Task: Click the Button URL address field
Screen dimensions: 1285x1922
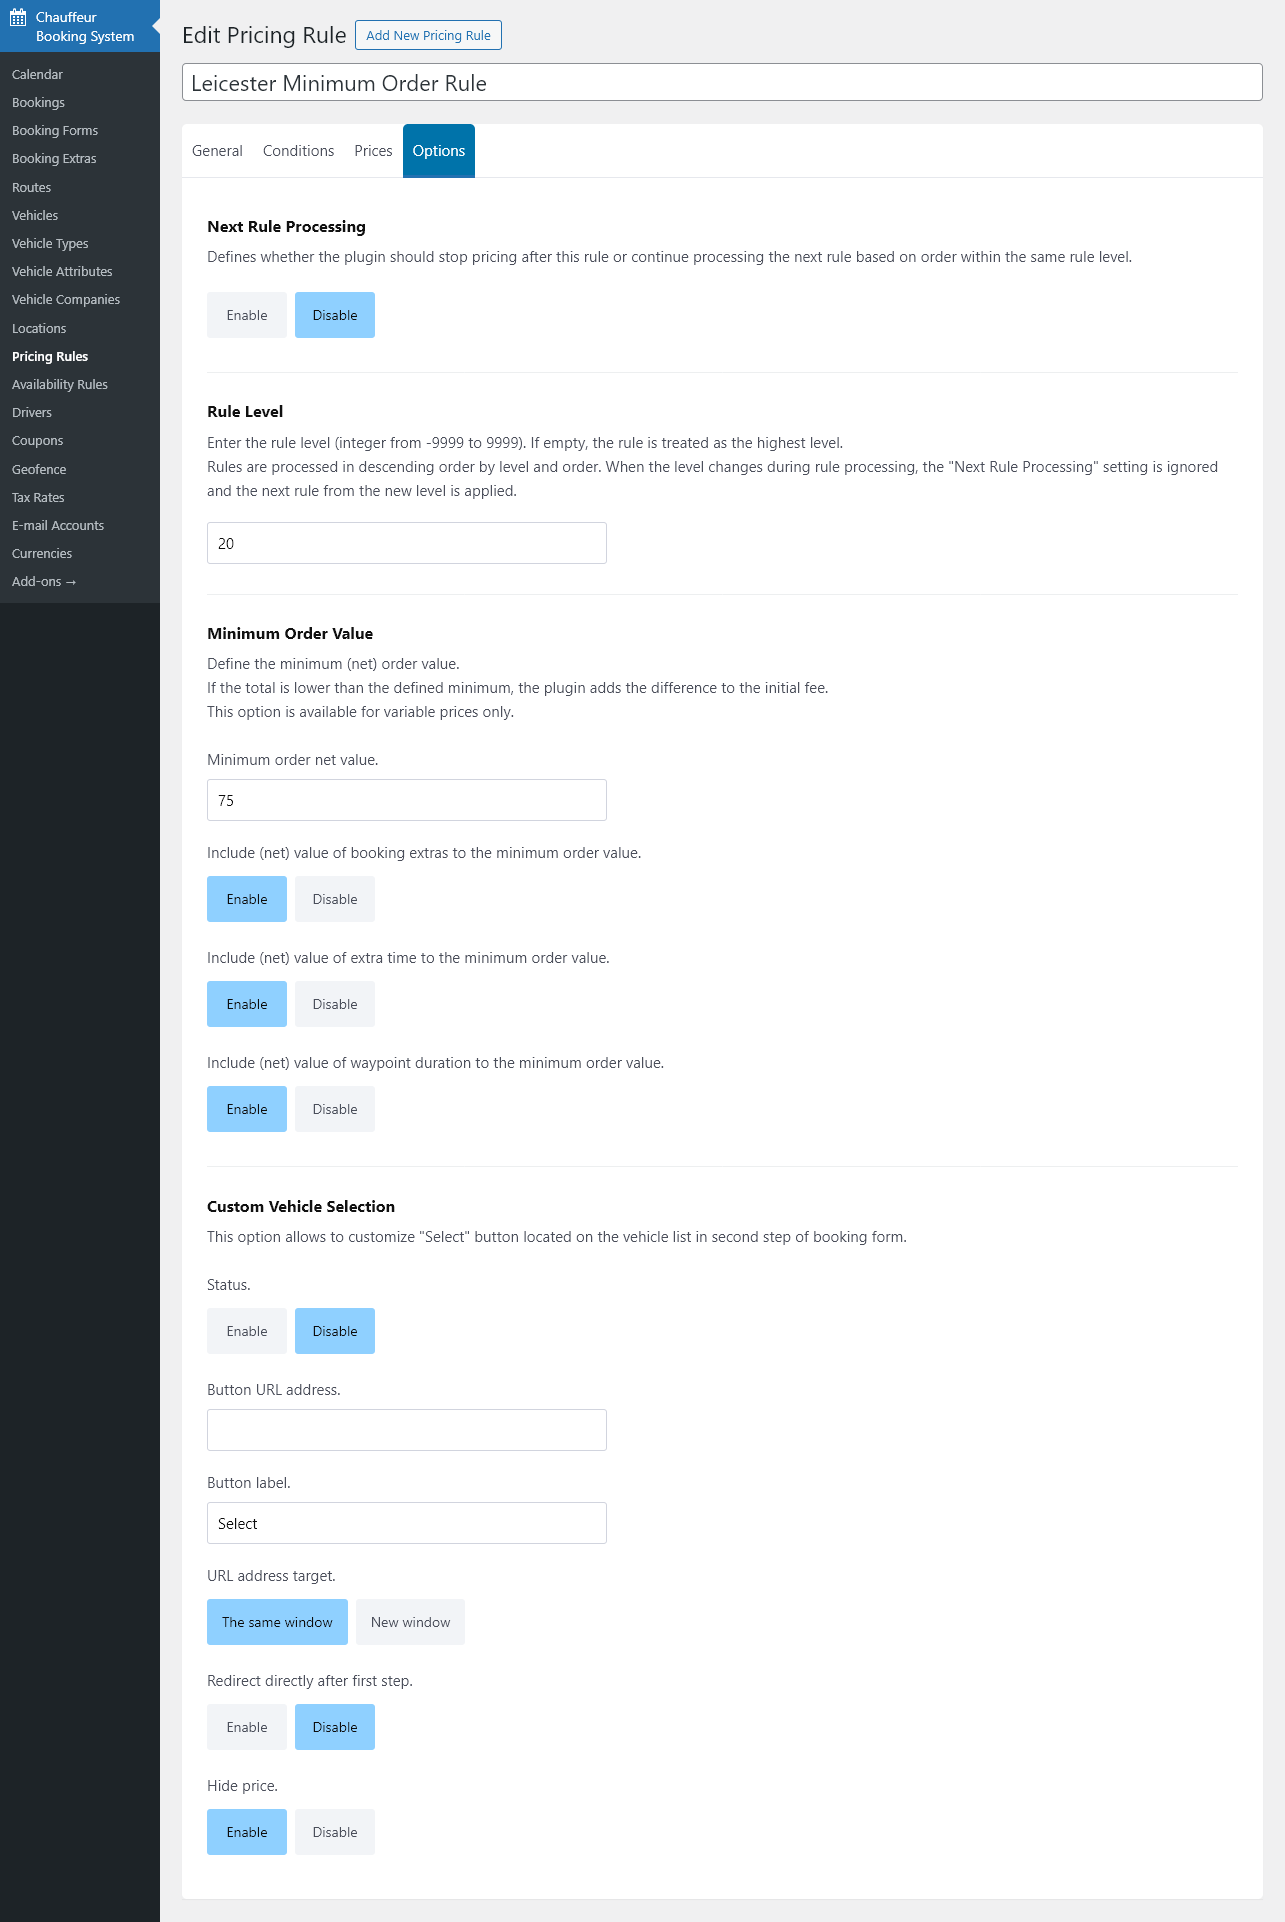Action: tap(406, 1430)
